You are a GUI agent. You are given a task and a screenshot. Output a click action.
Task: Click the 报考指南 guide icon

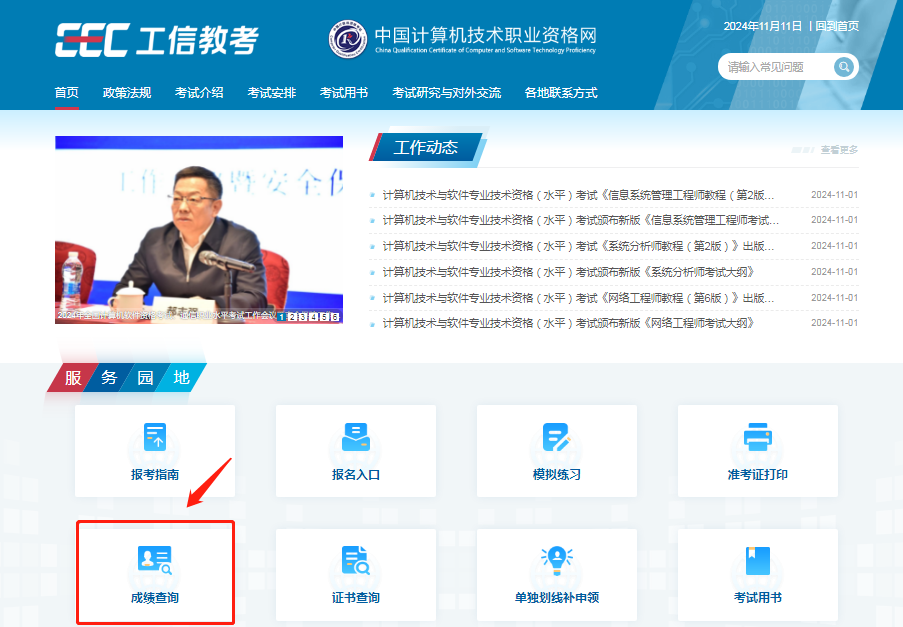coord(155,437)
